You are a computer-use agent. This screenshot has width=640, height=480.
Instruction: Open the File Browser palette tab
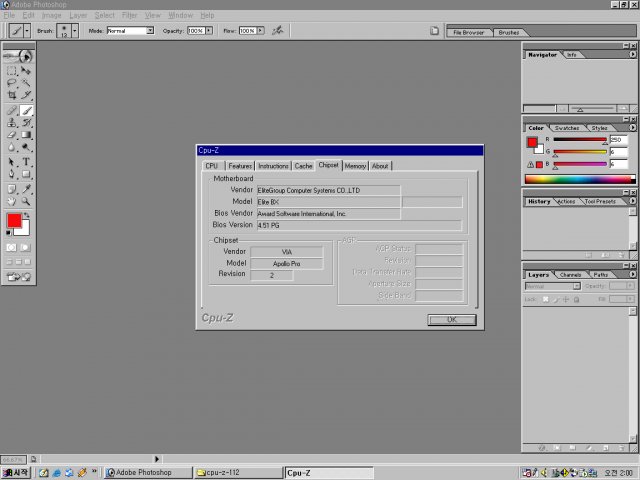tap(469, 32)
